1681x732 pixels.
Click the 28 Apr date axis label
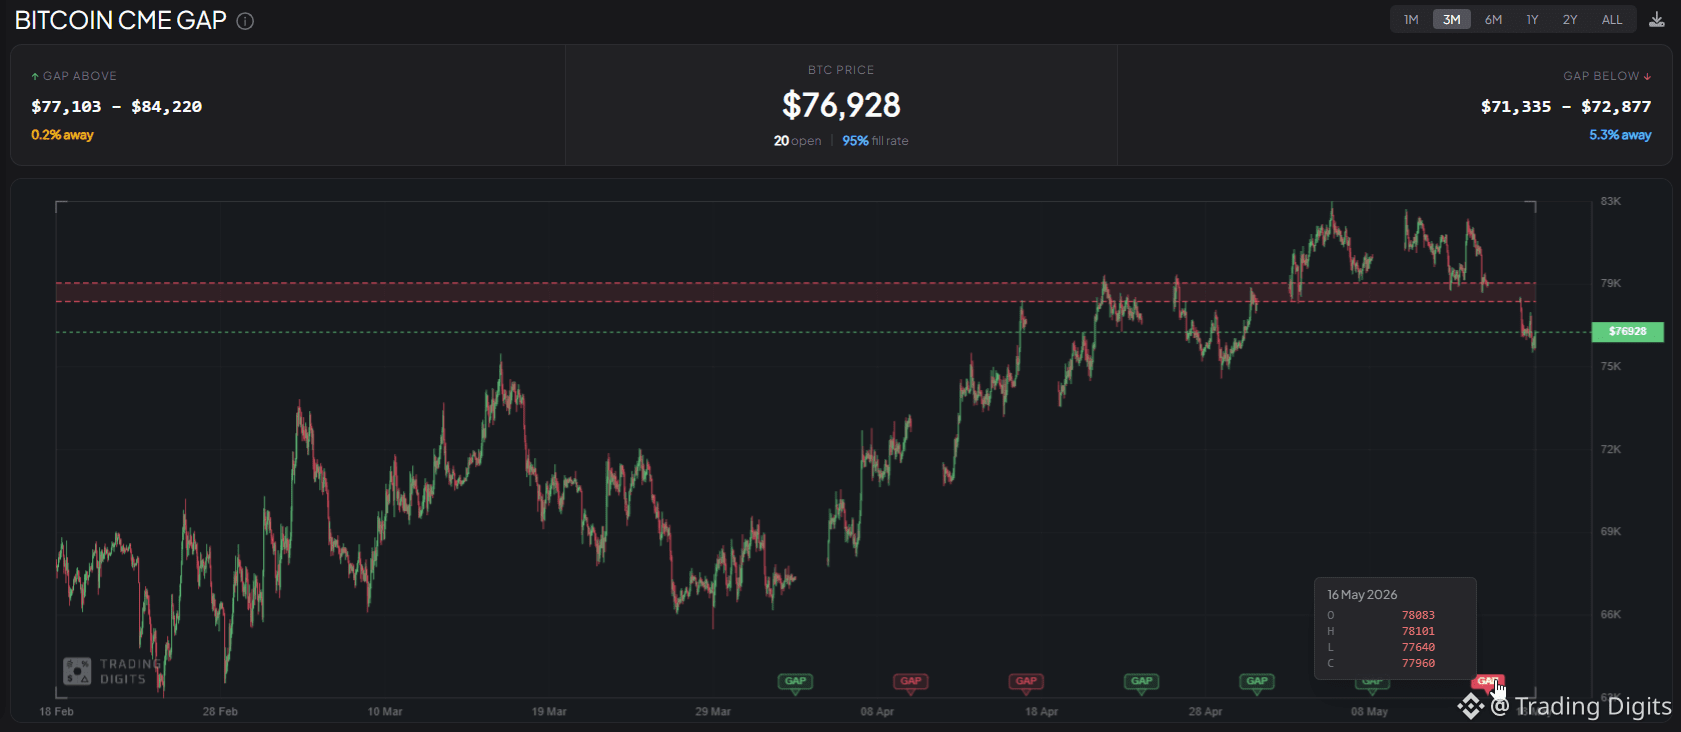click(1205, 712)
